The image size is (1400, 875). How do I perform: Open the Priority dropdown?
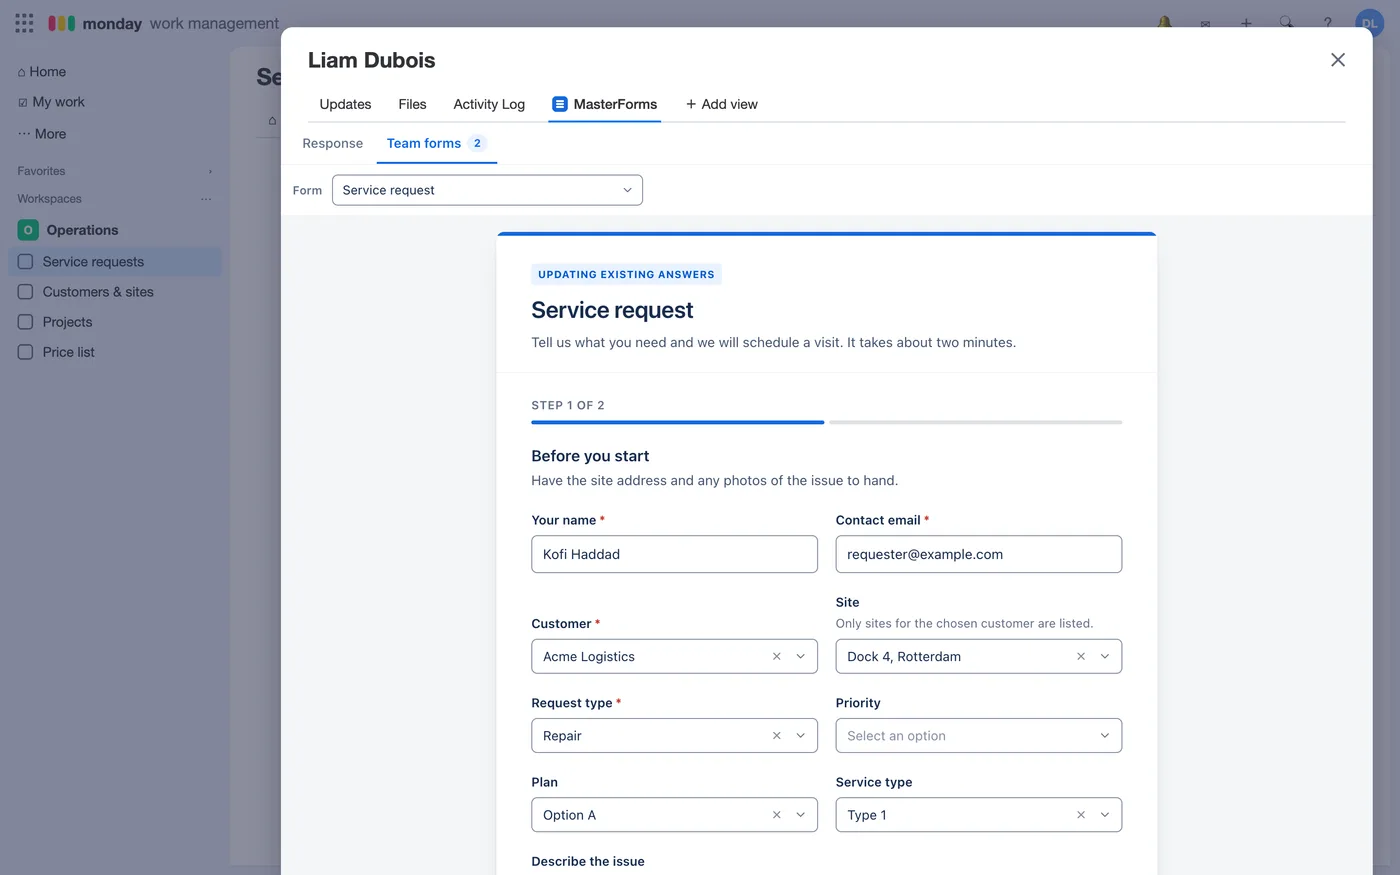(x=978, y=735)
